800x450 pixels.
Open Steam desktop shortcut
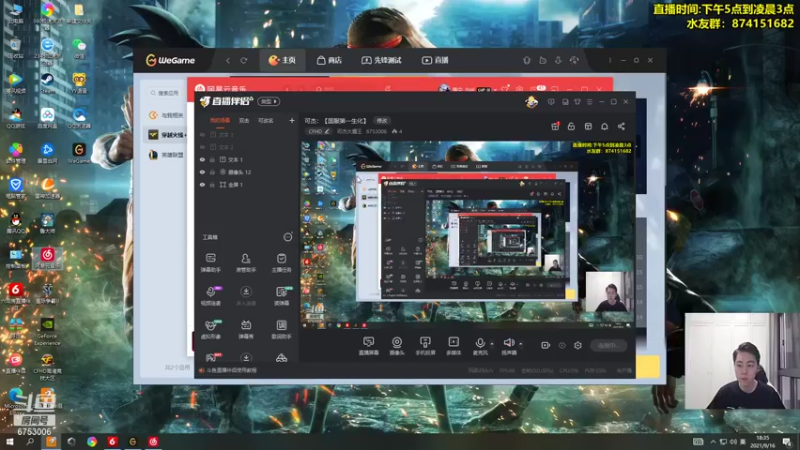pyautogui.click(x=47, y=83)
